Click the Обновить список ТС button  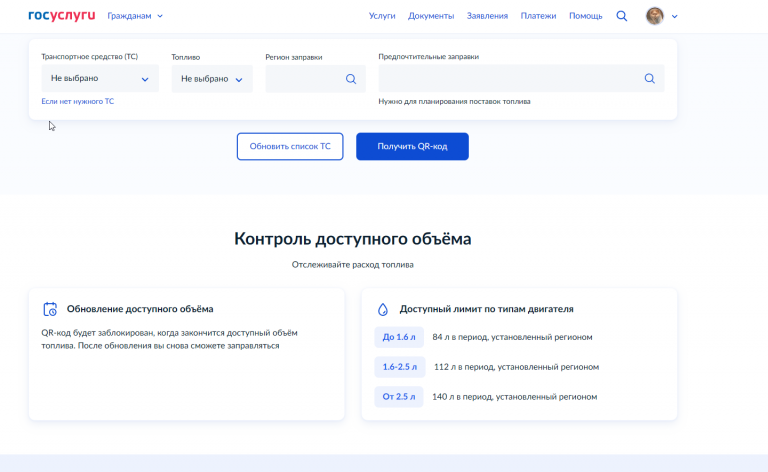pyautogui.click(x=290, y=146)
